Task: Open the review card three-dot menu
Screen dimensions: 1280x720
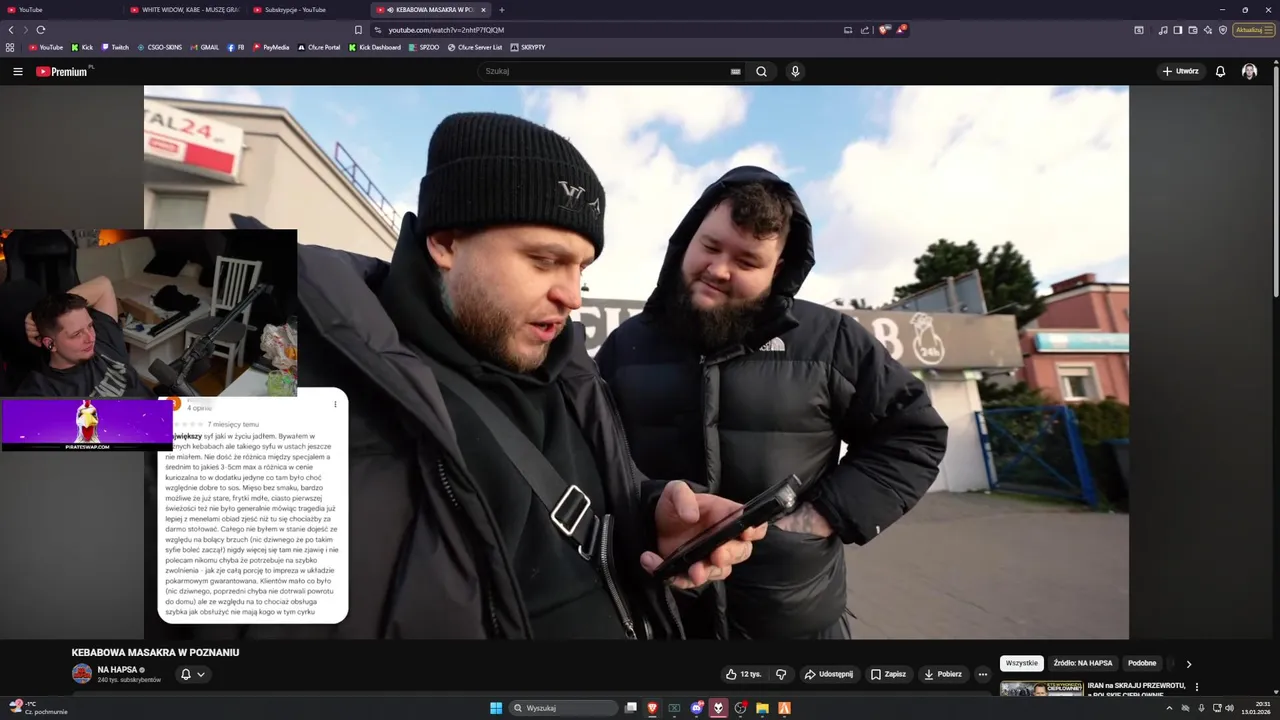Action: click(335, 404)
